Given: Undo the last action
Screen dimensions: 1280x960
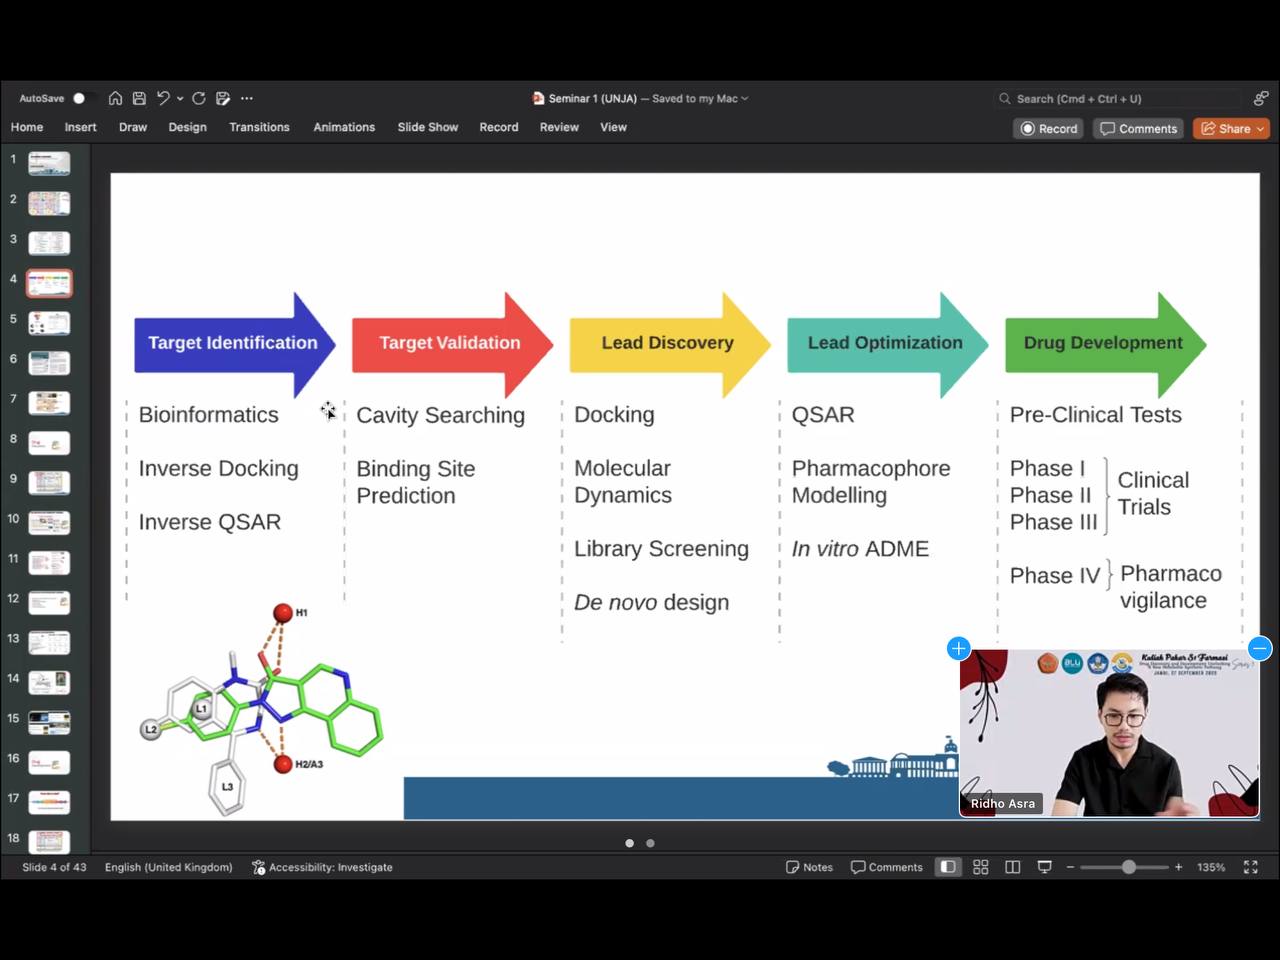Looking at the screenshot, I should tap(163, 98).
